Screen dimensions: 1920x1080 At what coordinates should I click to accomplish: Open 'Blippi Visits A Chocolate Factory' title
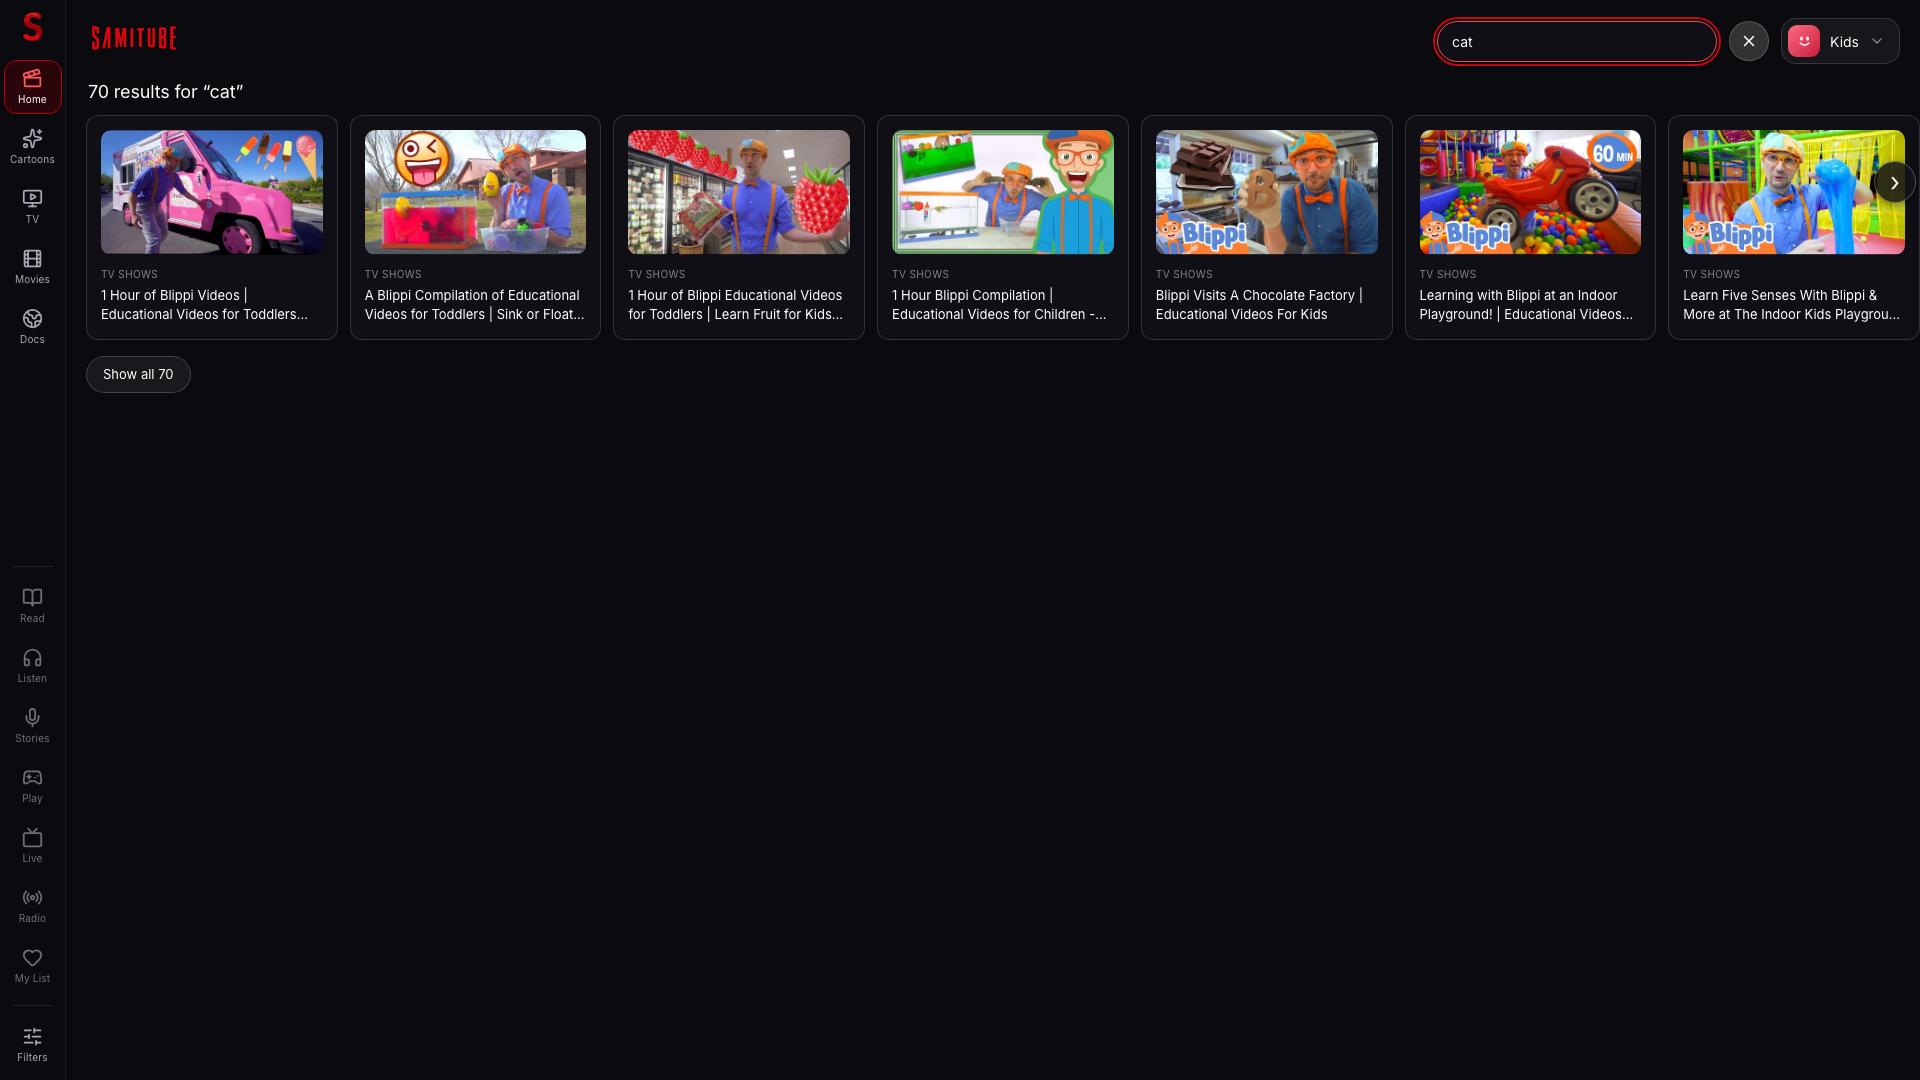(1259, 305)
